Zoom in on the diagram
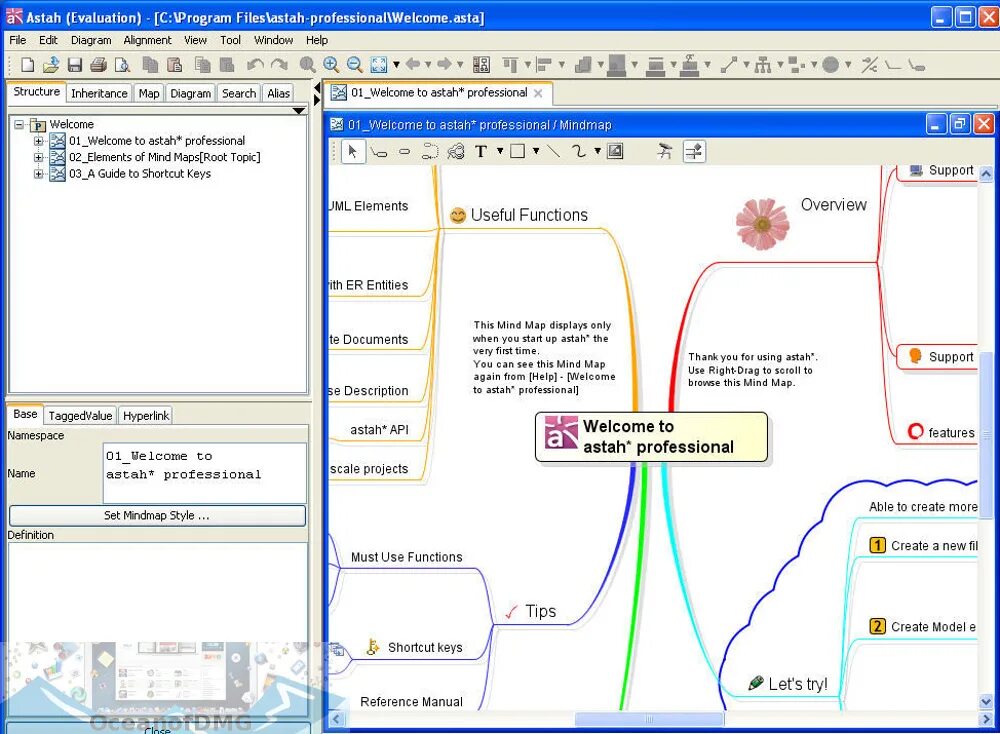This screenshot has height=734, width=1000. (331, 64)
